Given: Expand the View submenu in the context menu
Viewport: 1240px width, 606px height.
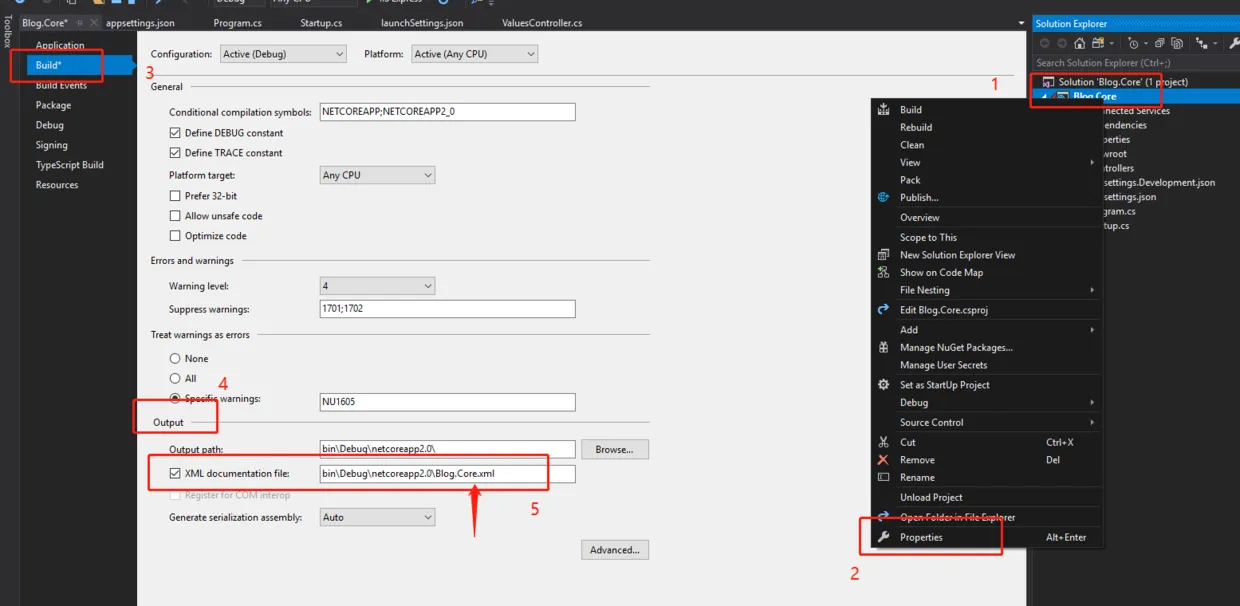Looking at the screenshot, I should coord(1092,163).
